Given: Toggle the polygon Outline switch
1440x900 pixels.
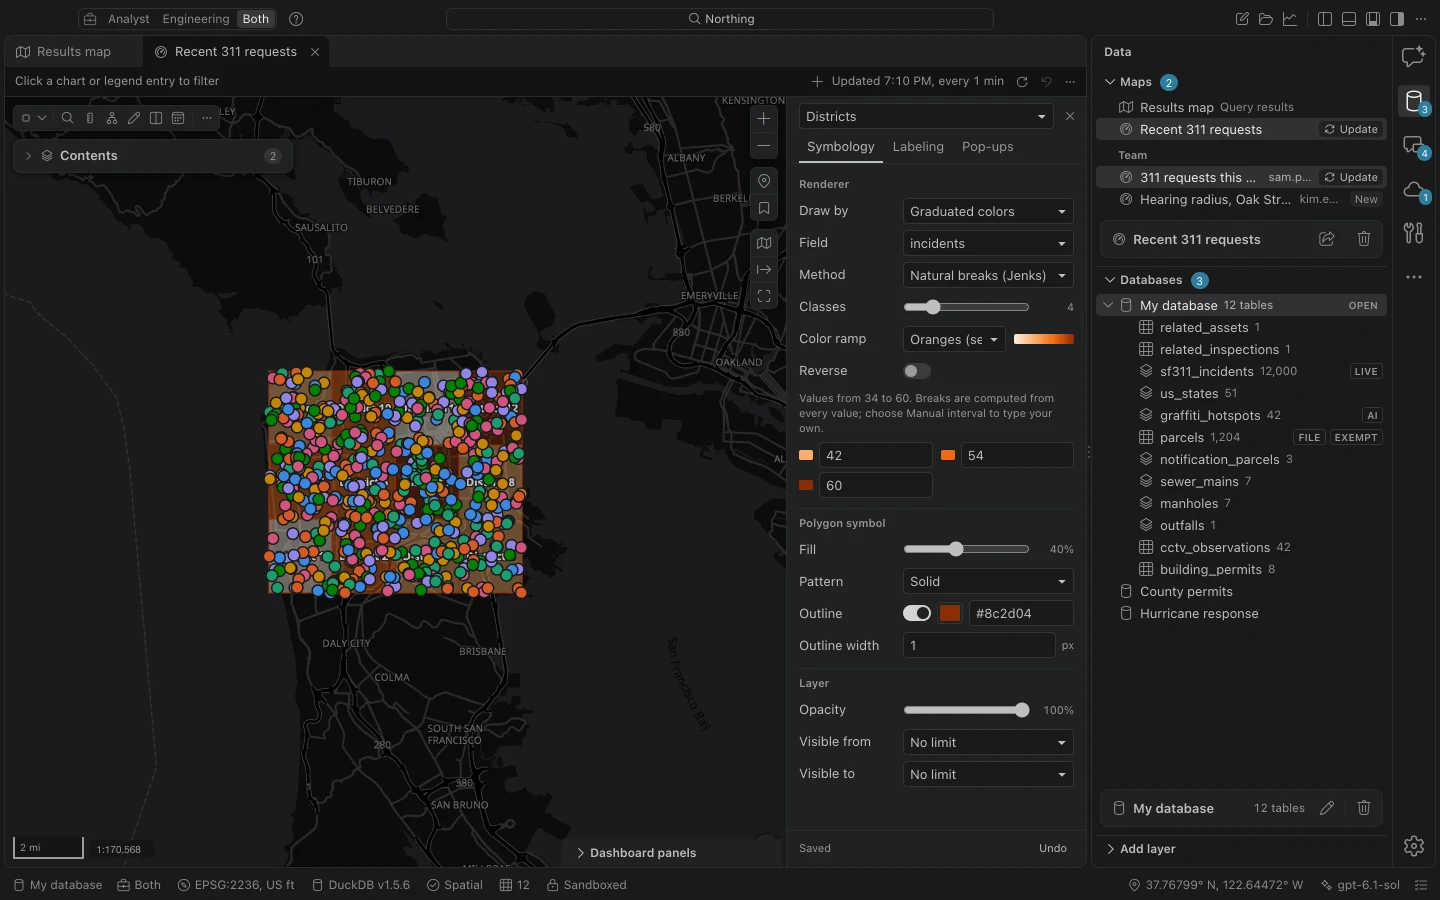Looking at the screenshot, I should pyautogui.click(x=917, y=613).
